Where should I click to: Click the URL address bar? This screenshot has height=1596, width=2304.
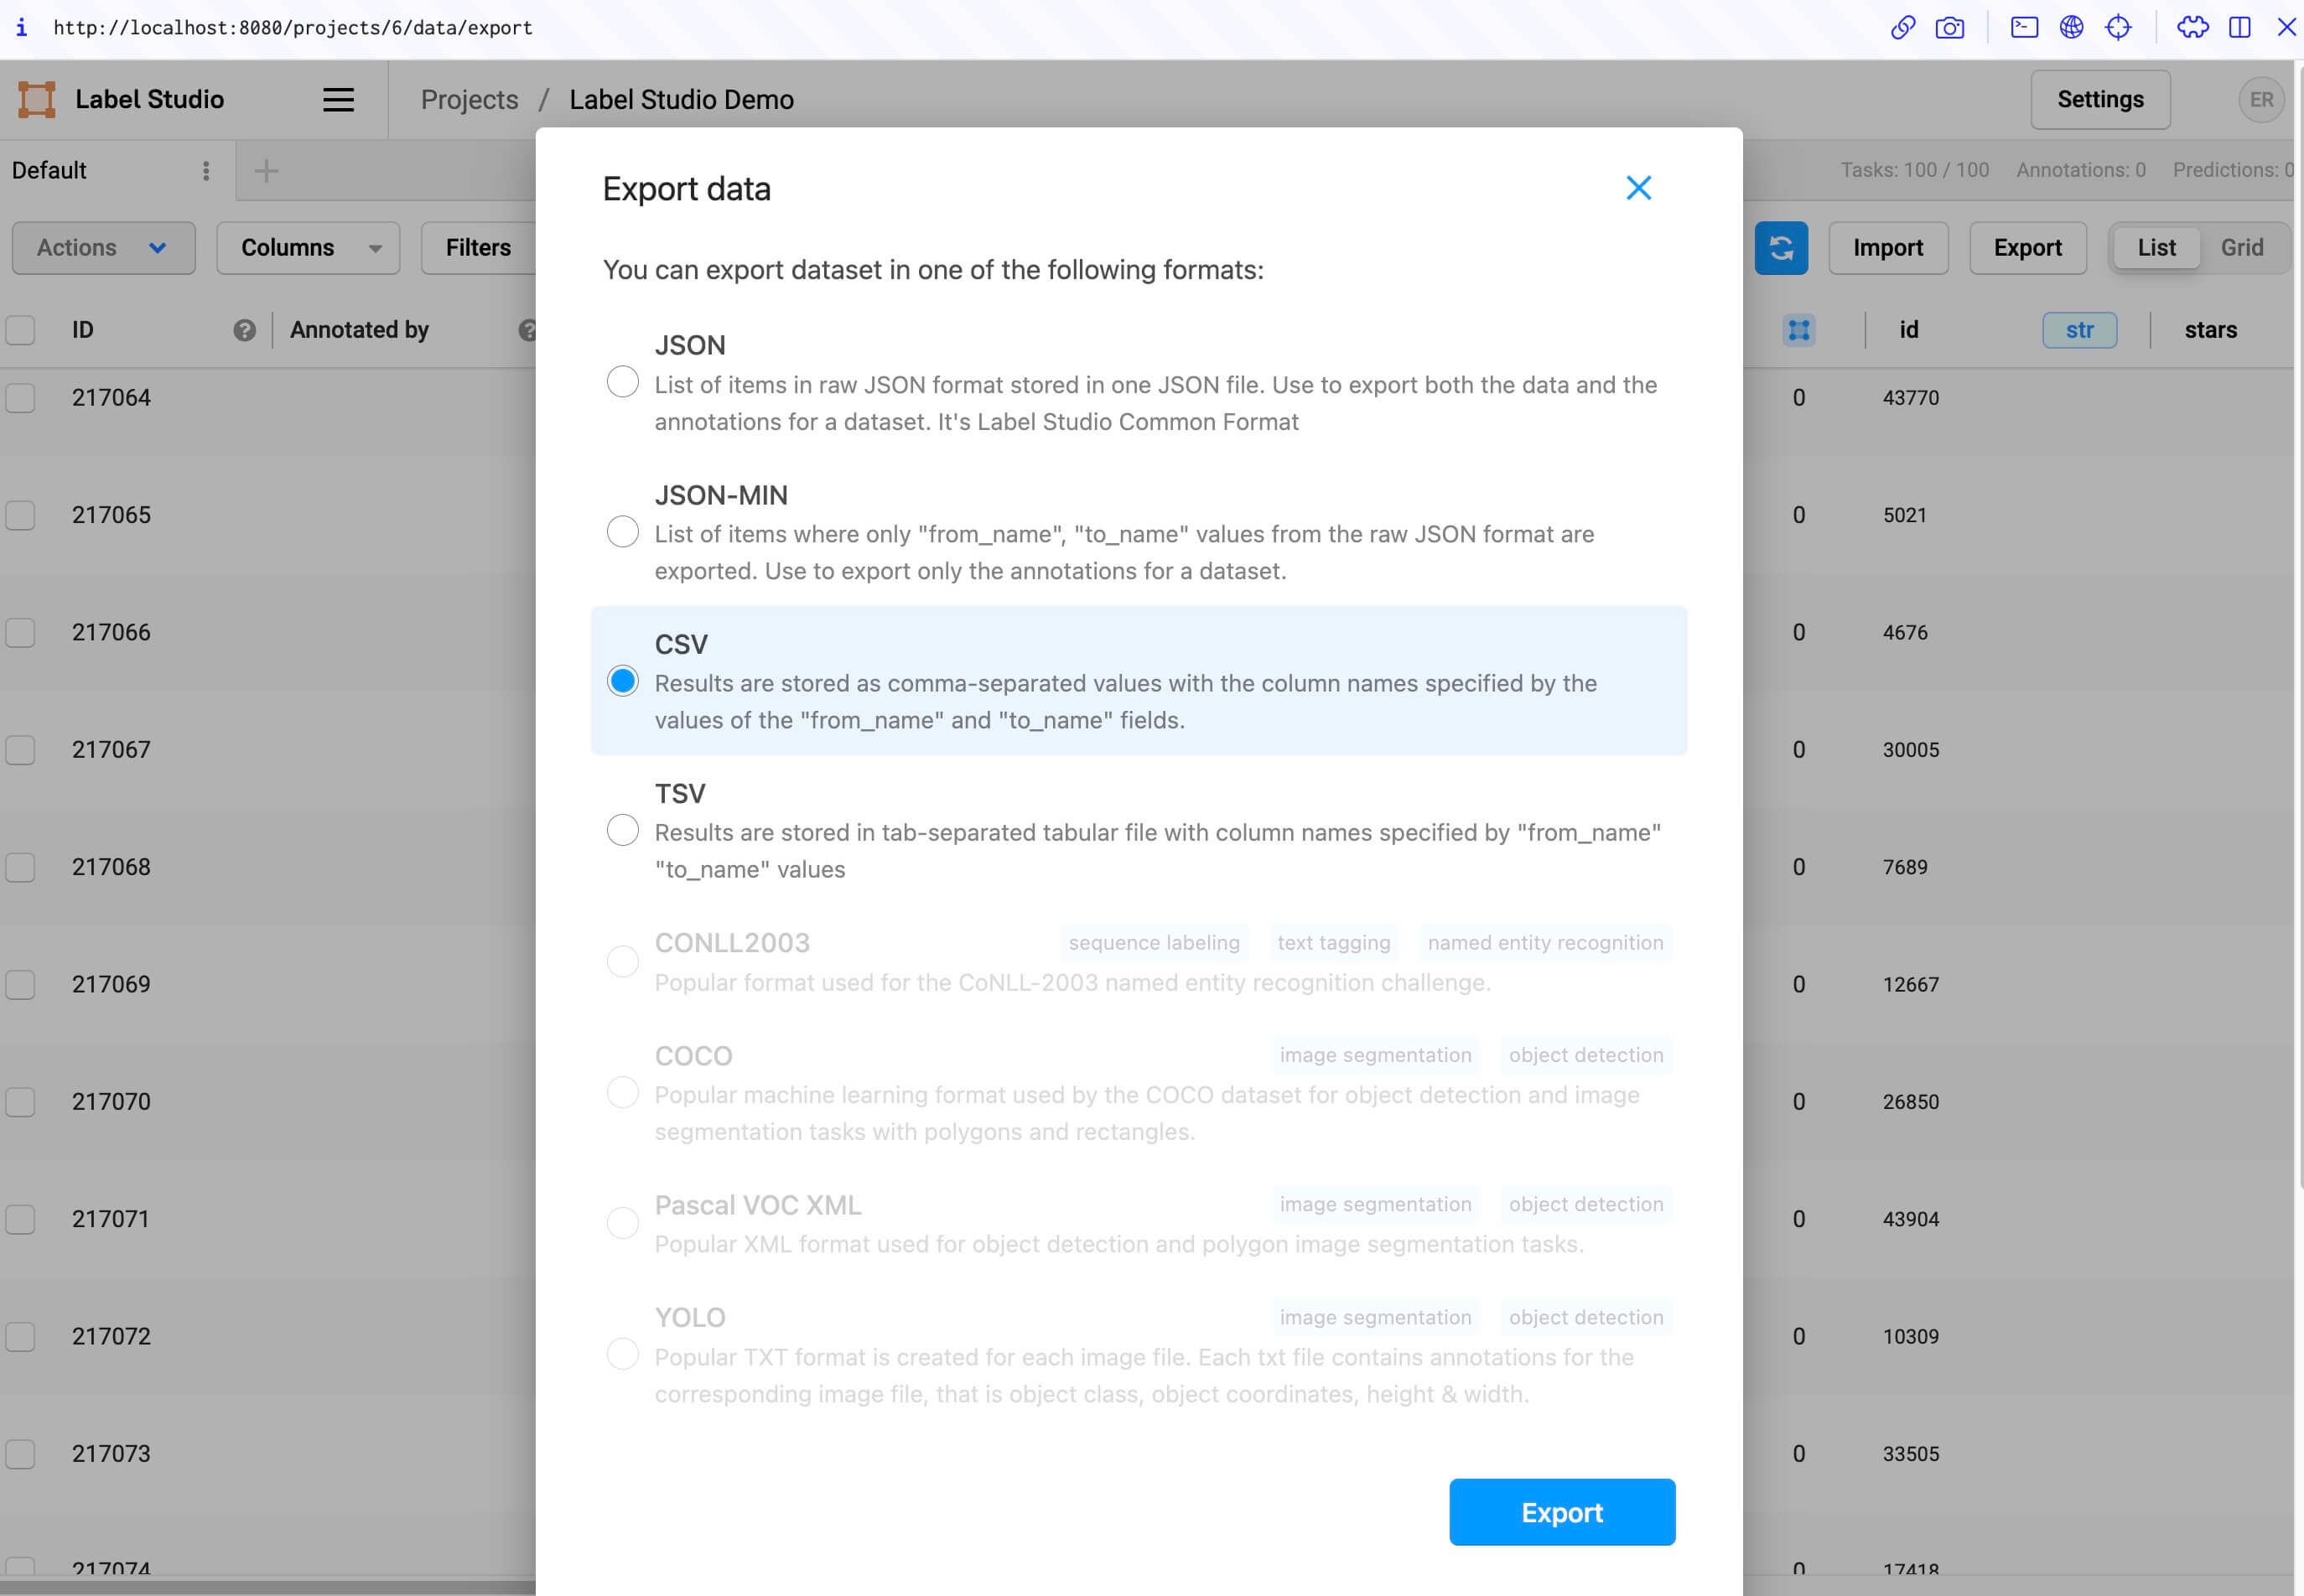click(x=293, y=28)
